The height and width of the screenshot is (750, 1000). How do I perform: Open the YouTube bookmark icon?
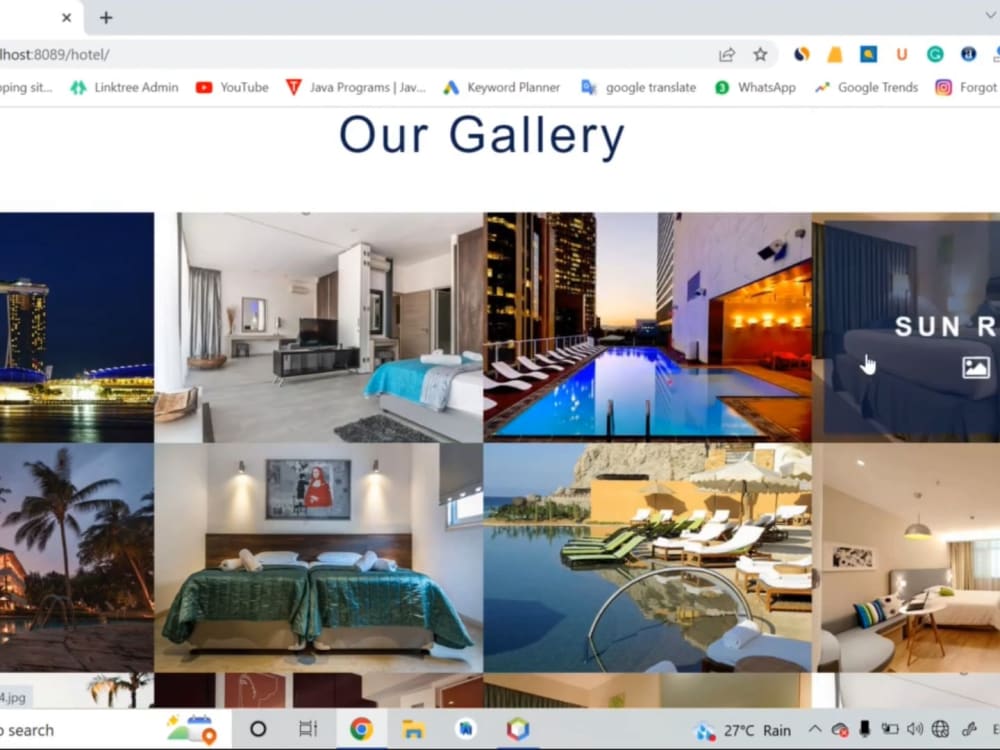(x=203, y=87)
